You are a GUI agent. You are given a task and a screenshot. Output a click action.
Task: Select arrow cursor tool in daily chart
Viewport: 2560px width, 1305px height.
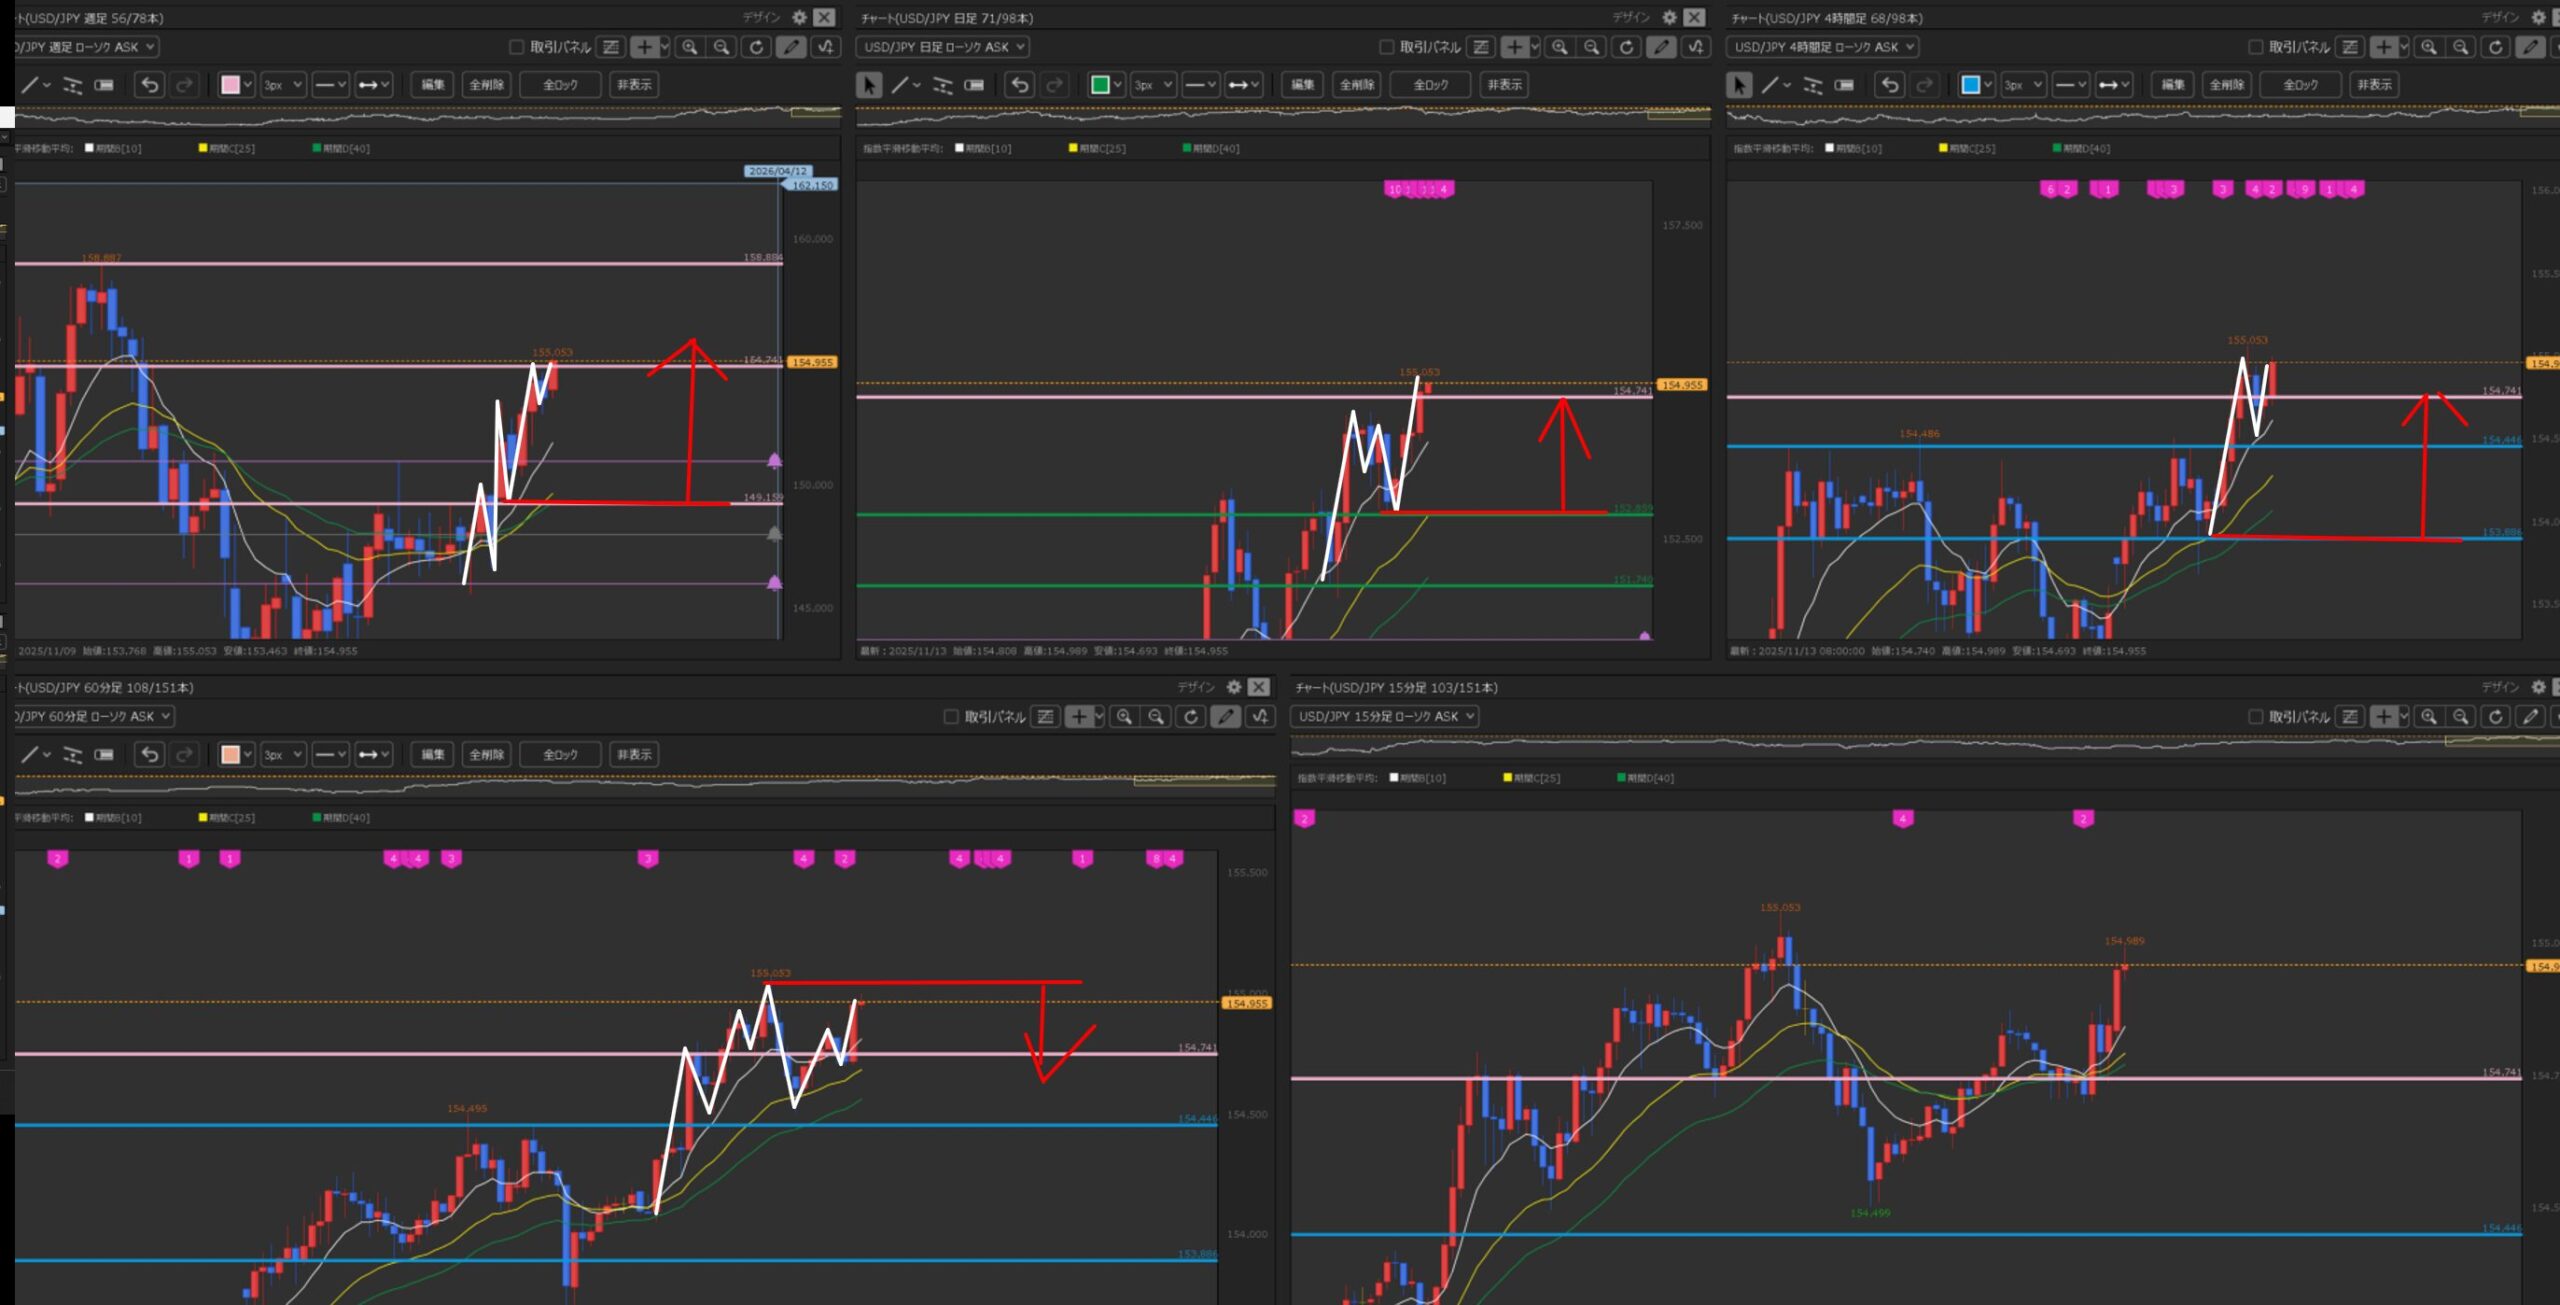(x=868, y=85)
